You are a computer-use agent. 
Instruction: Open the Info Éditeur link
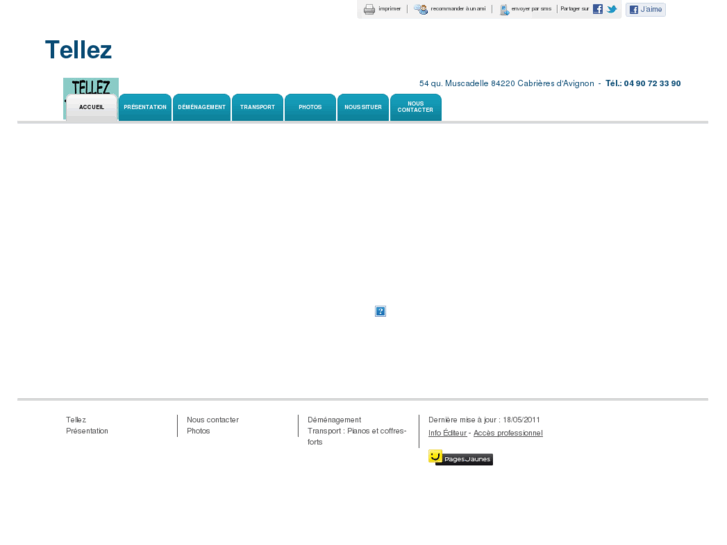[447, 433]
